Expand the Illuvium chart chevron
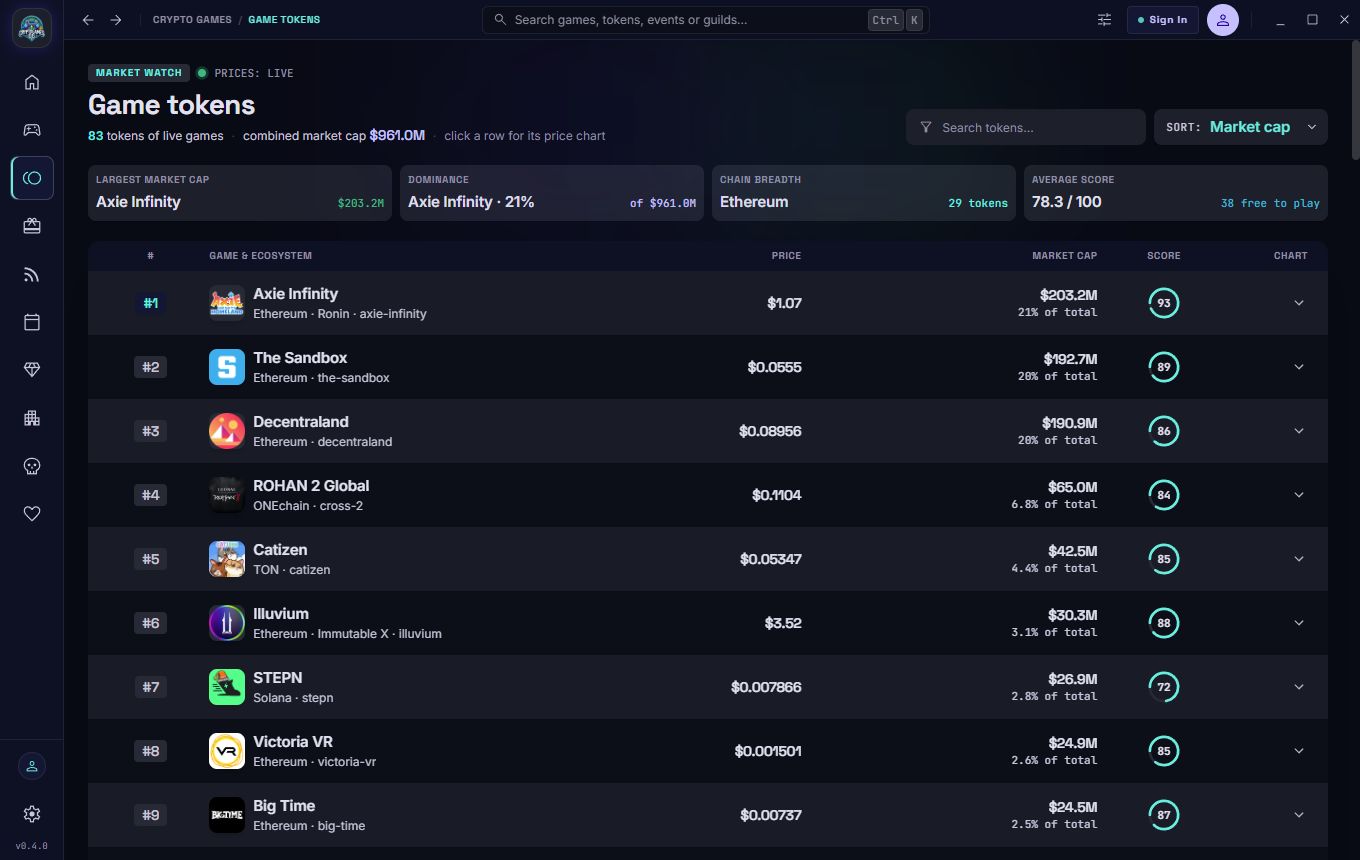Screen dimensions: 1360x860 (1299, 623)
